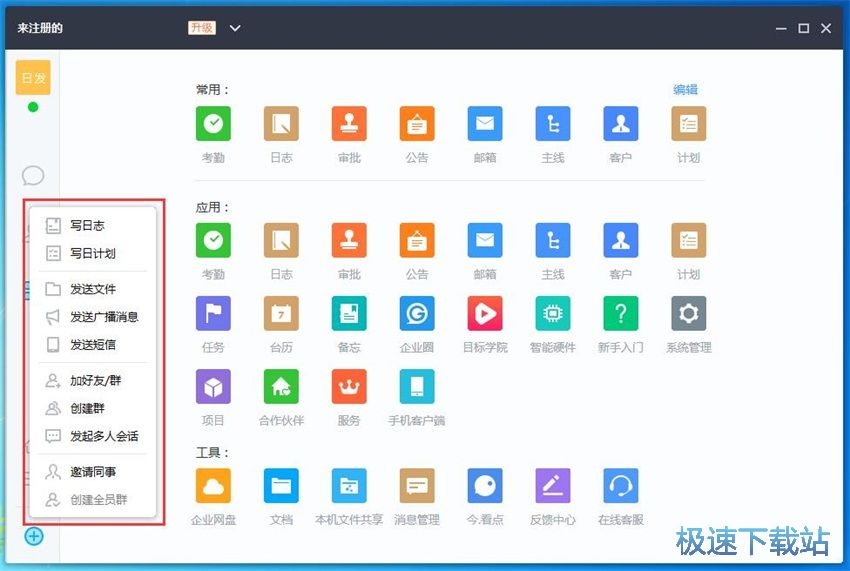Open 审批 in the 应用 section

(349, 240)
